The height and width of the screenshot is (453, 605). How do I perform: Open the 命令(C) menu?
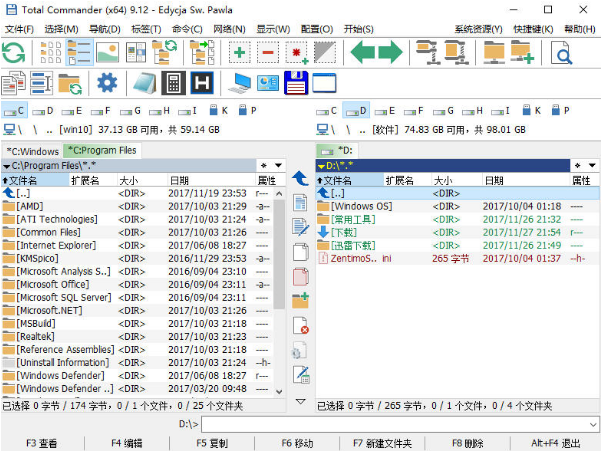pos(187,29)
